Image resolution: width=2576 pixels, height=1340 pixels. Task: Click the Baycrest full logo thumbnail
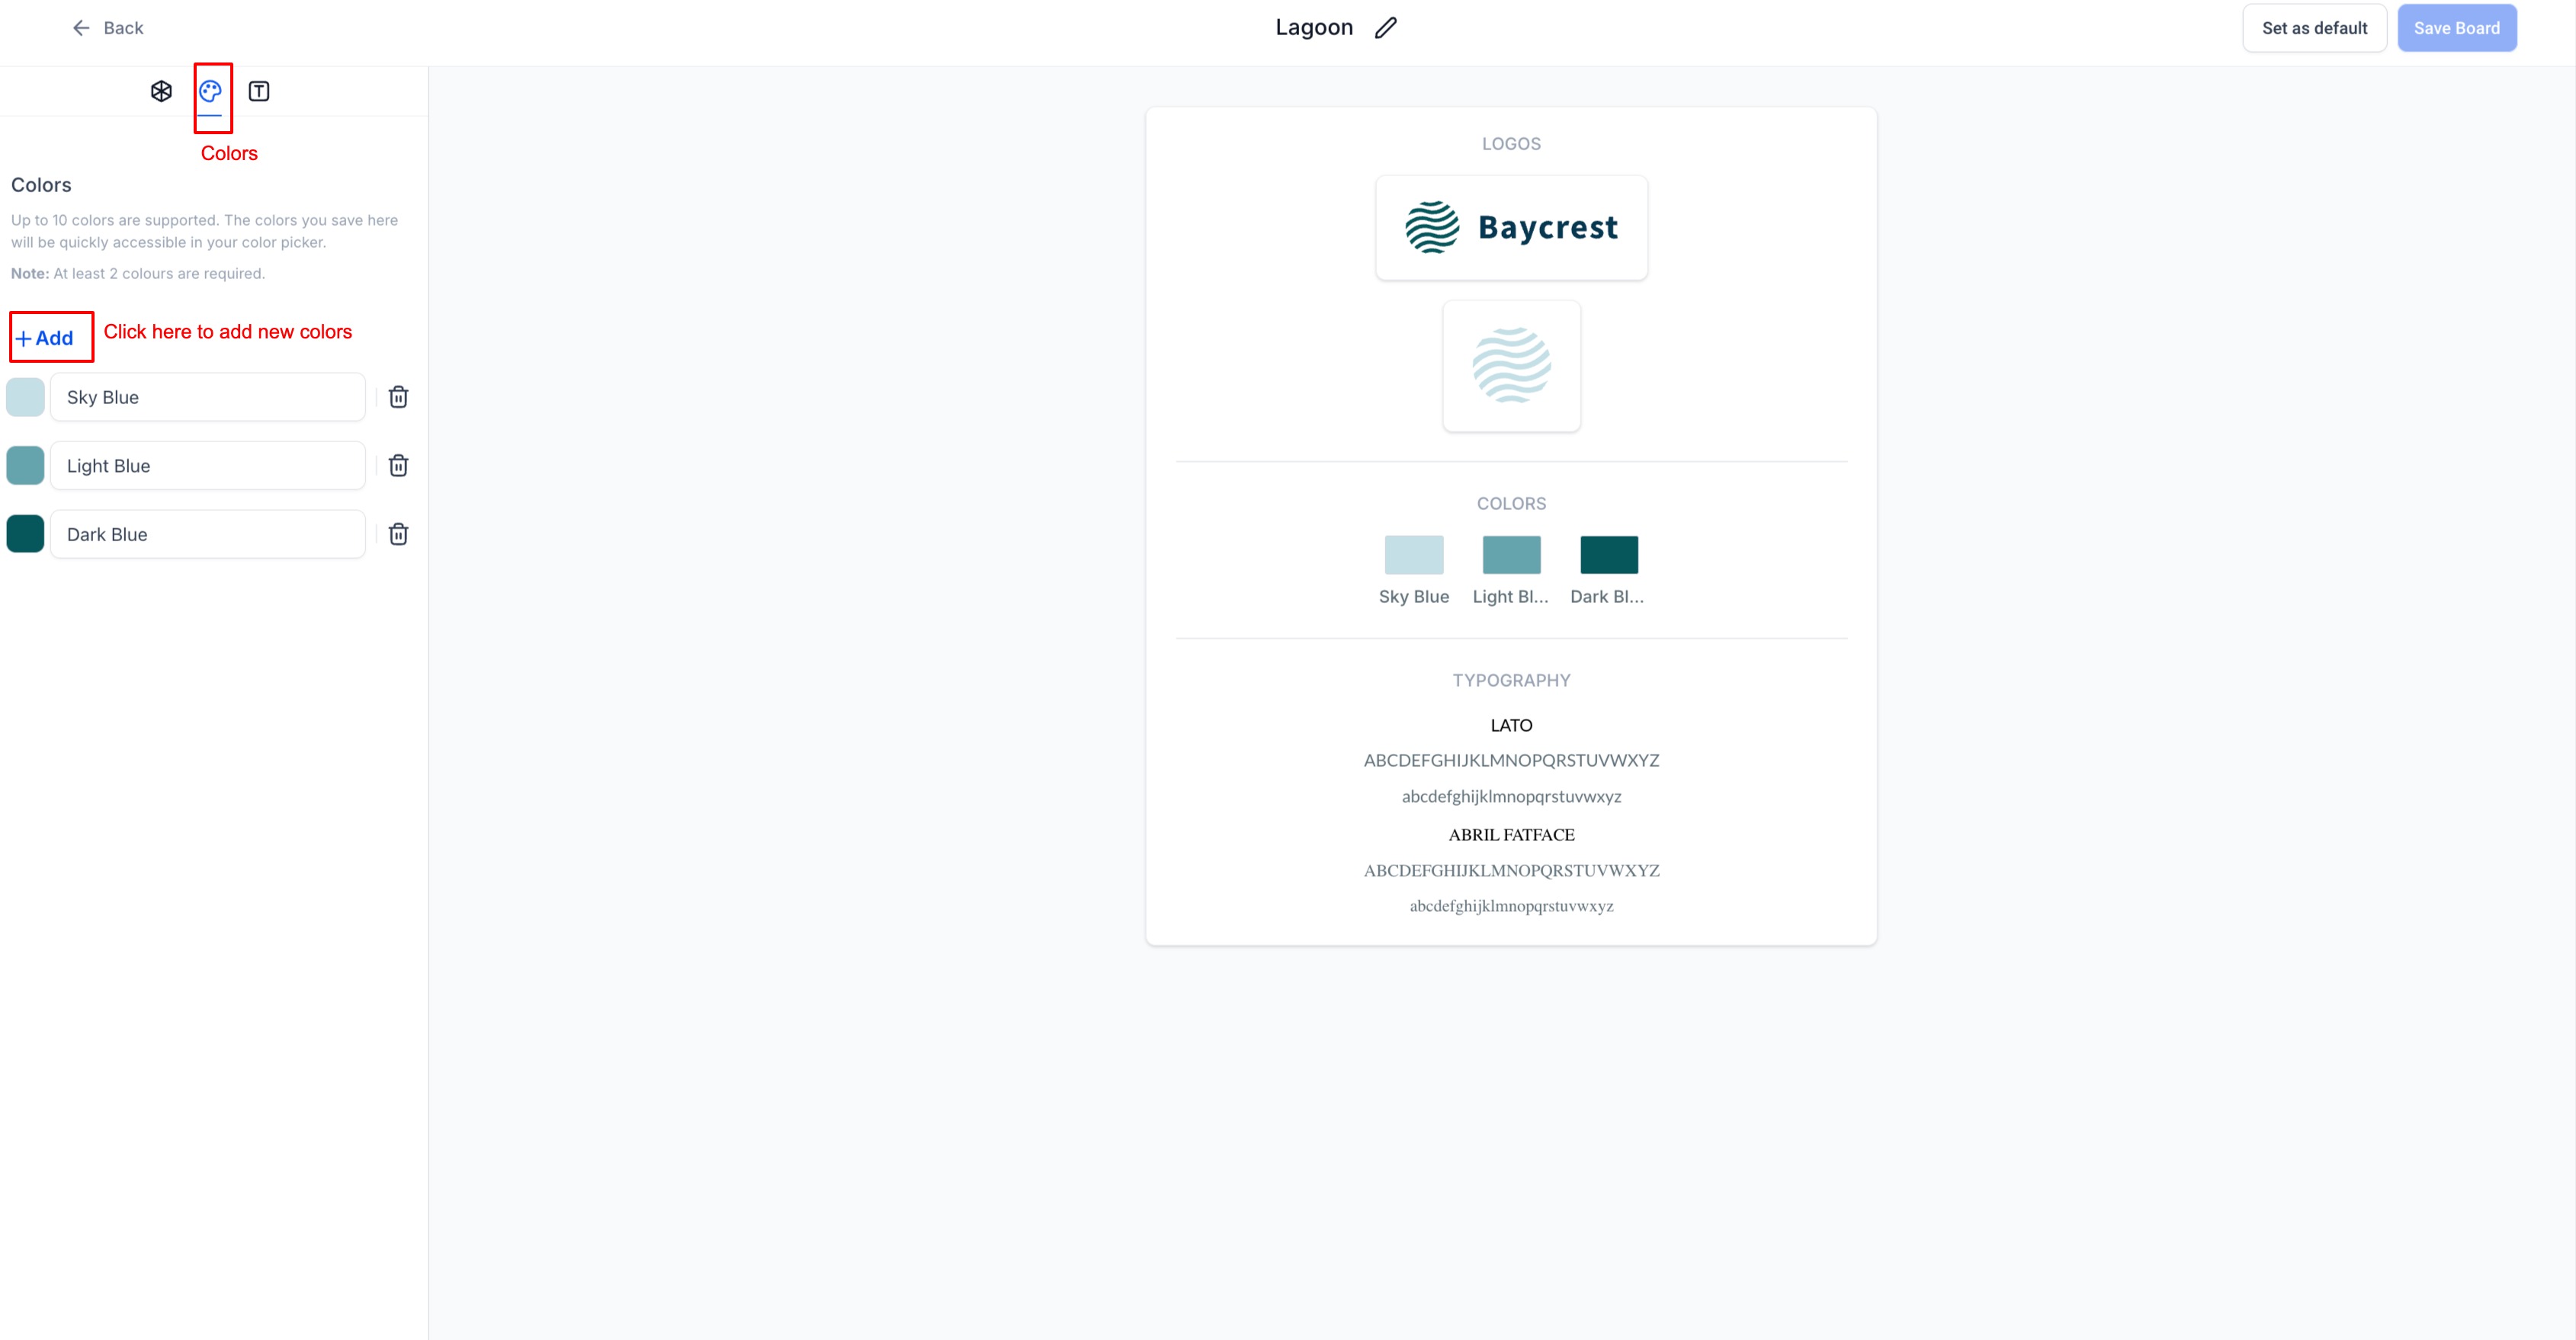pyautogui.click(x=1511, y=228)
